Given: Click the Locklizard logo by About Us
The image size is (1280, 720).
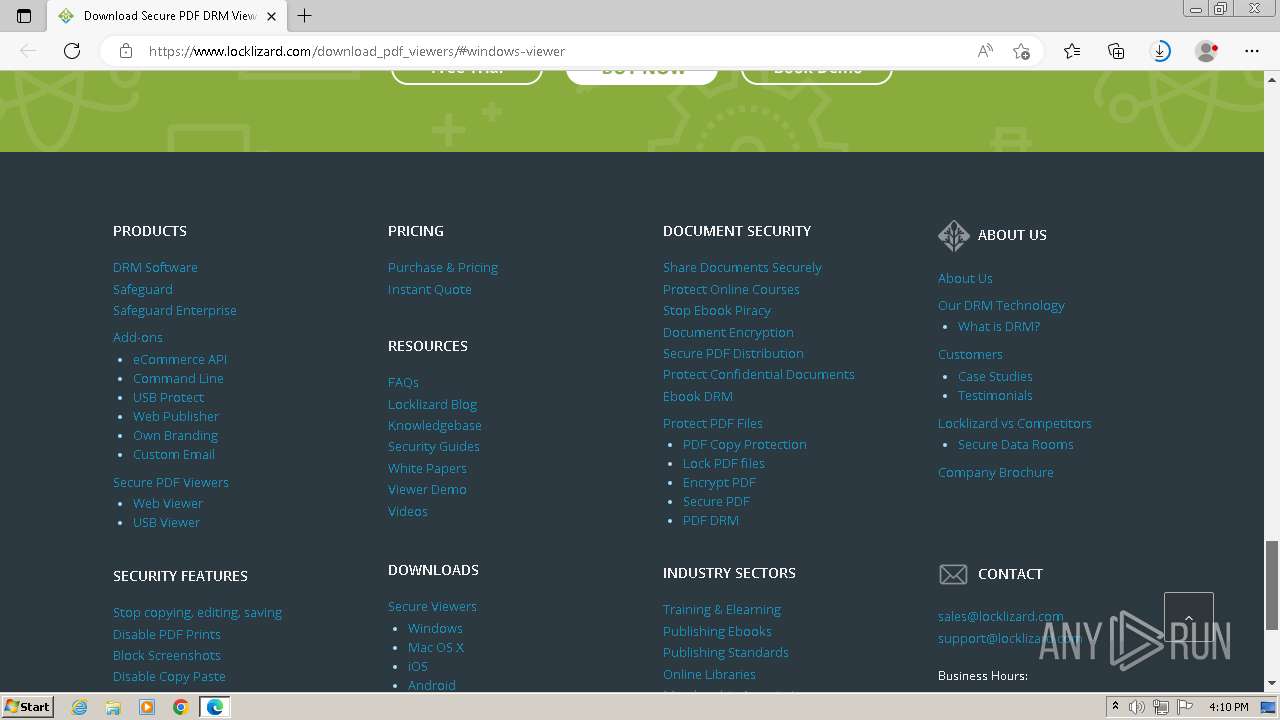Looking at the screenshot, I should coord(954,235).
